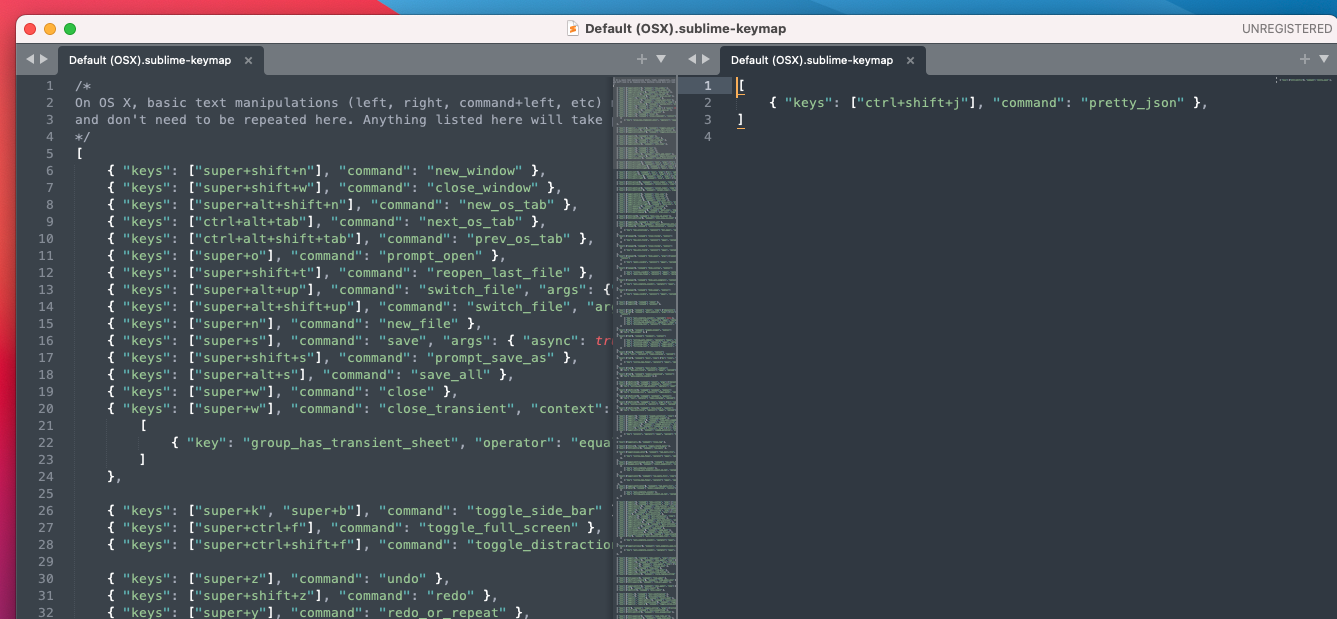Click the document icon in the title bar
Image resolution: width=1337 pixels, height=619 pixels.
(572, 28)
